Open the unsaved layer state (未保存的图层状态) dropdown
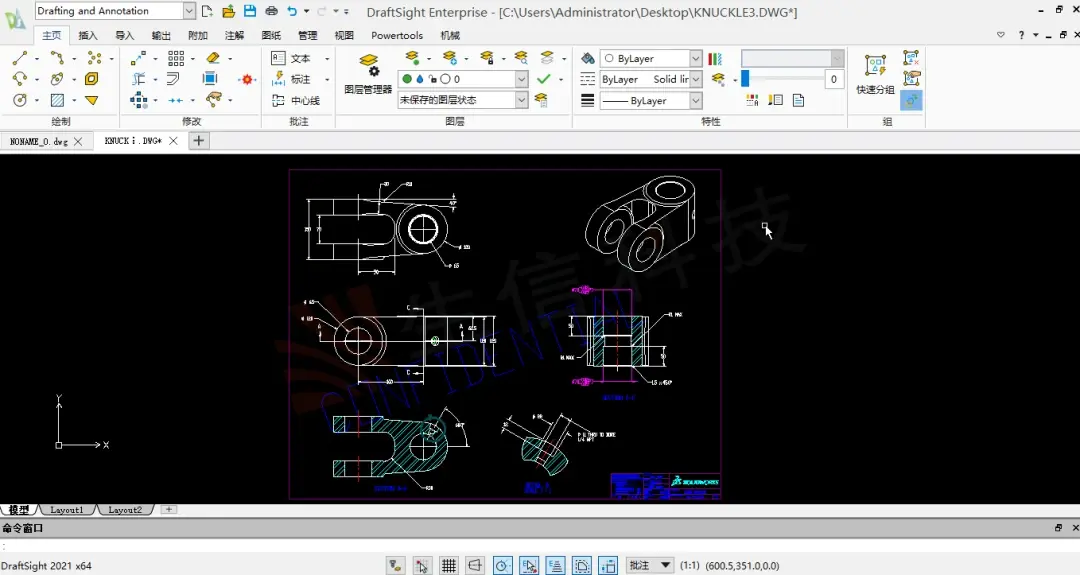 tap(462, 100)
